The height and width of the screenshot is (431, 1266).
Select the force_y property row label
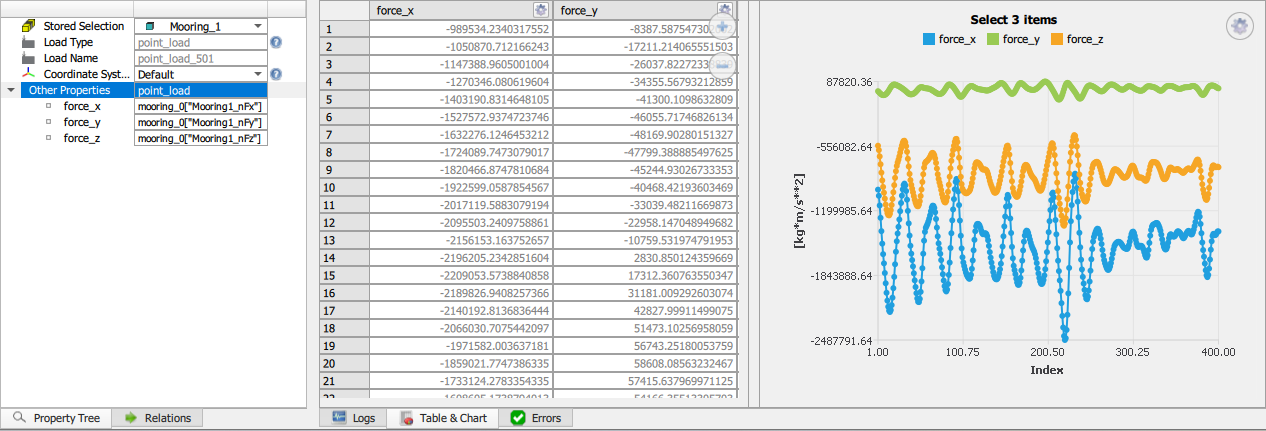[82, 122]
